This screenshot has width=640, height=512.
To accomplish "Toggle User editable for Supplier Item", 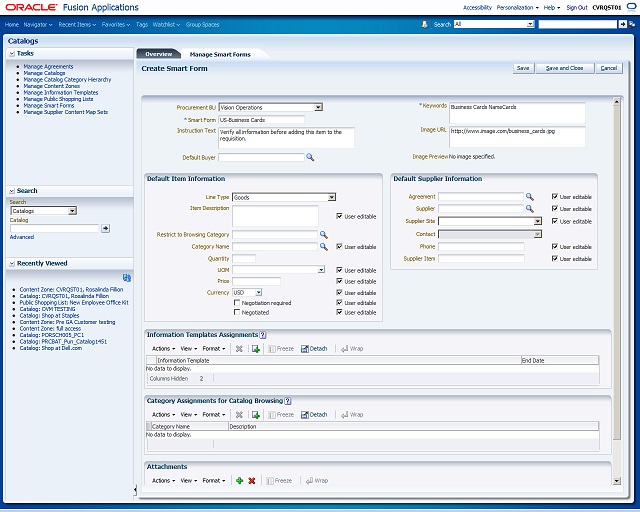I will (x=555, y=258).
